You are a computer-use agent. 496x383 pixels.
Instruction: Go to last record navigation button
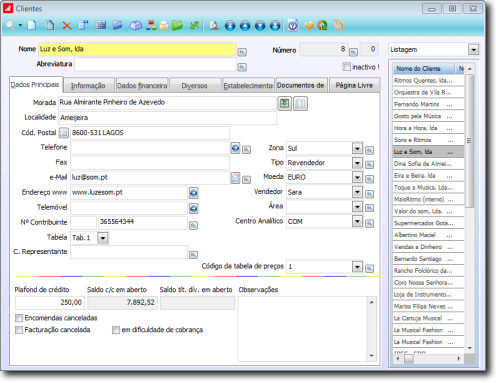pyautogui.click(x=275, y=26)
